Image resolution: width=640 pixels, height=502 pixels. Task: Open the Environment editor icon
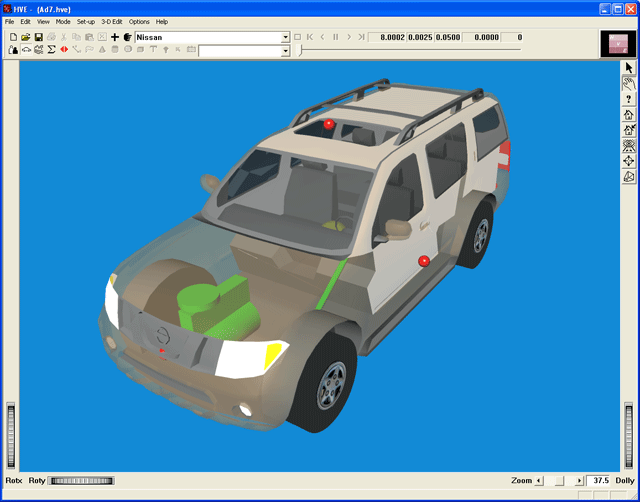pyautogui.click(x=39, y=50)
